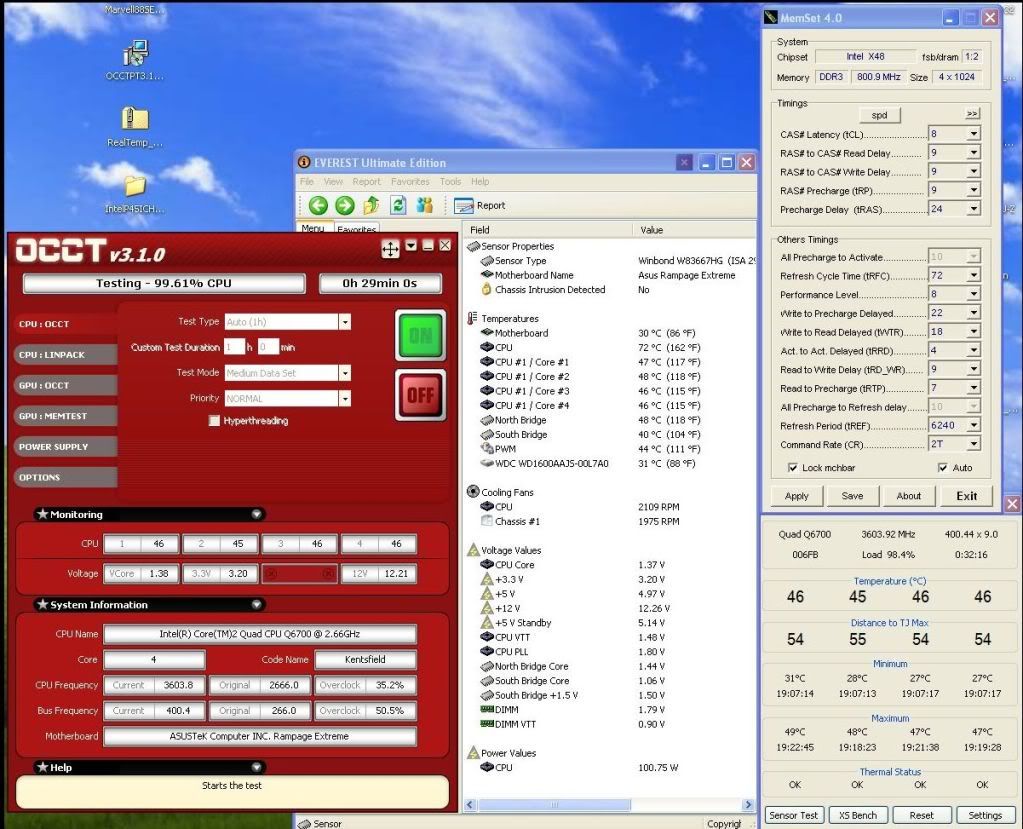The height and width of the screenshot is (829, 1023).
Task: Open the Test Mode dropdown in OCCT
Action: tap(344, 372)
